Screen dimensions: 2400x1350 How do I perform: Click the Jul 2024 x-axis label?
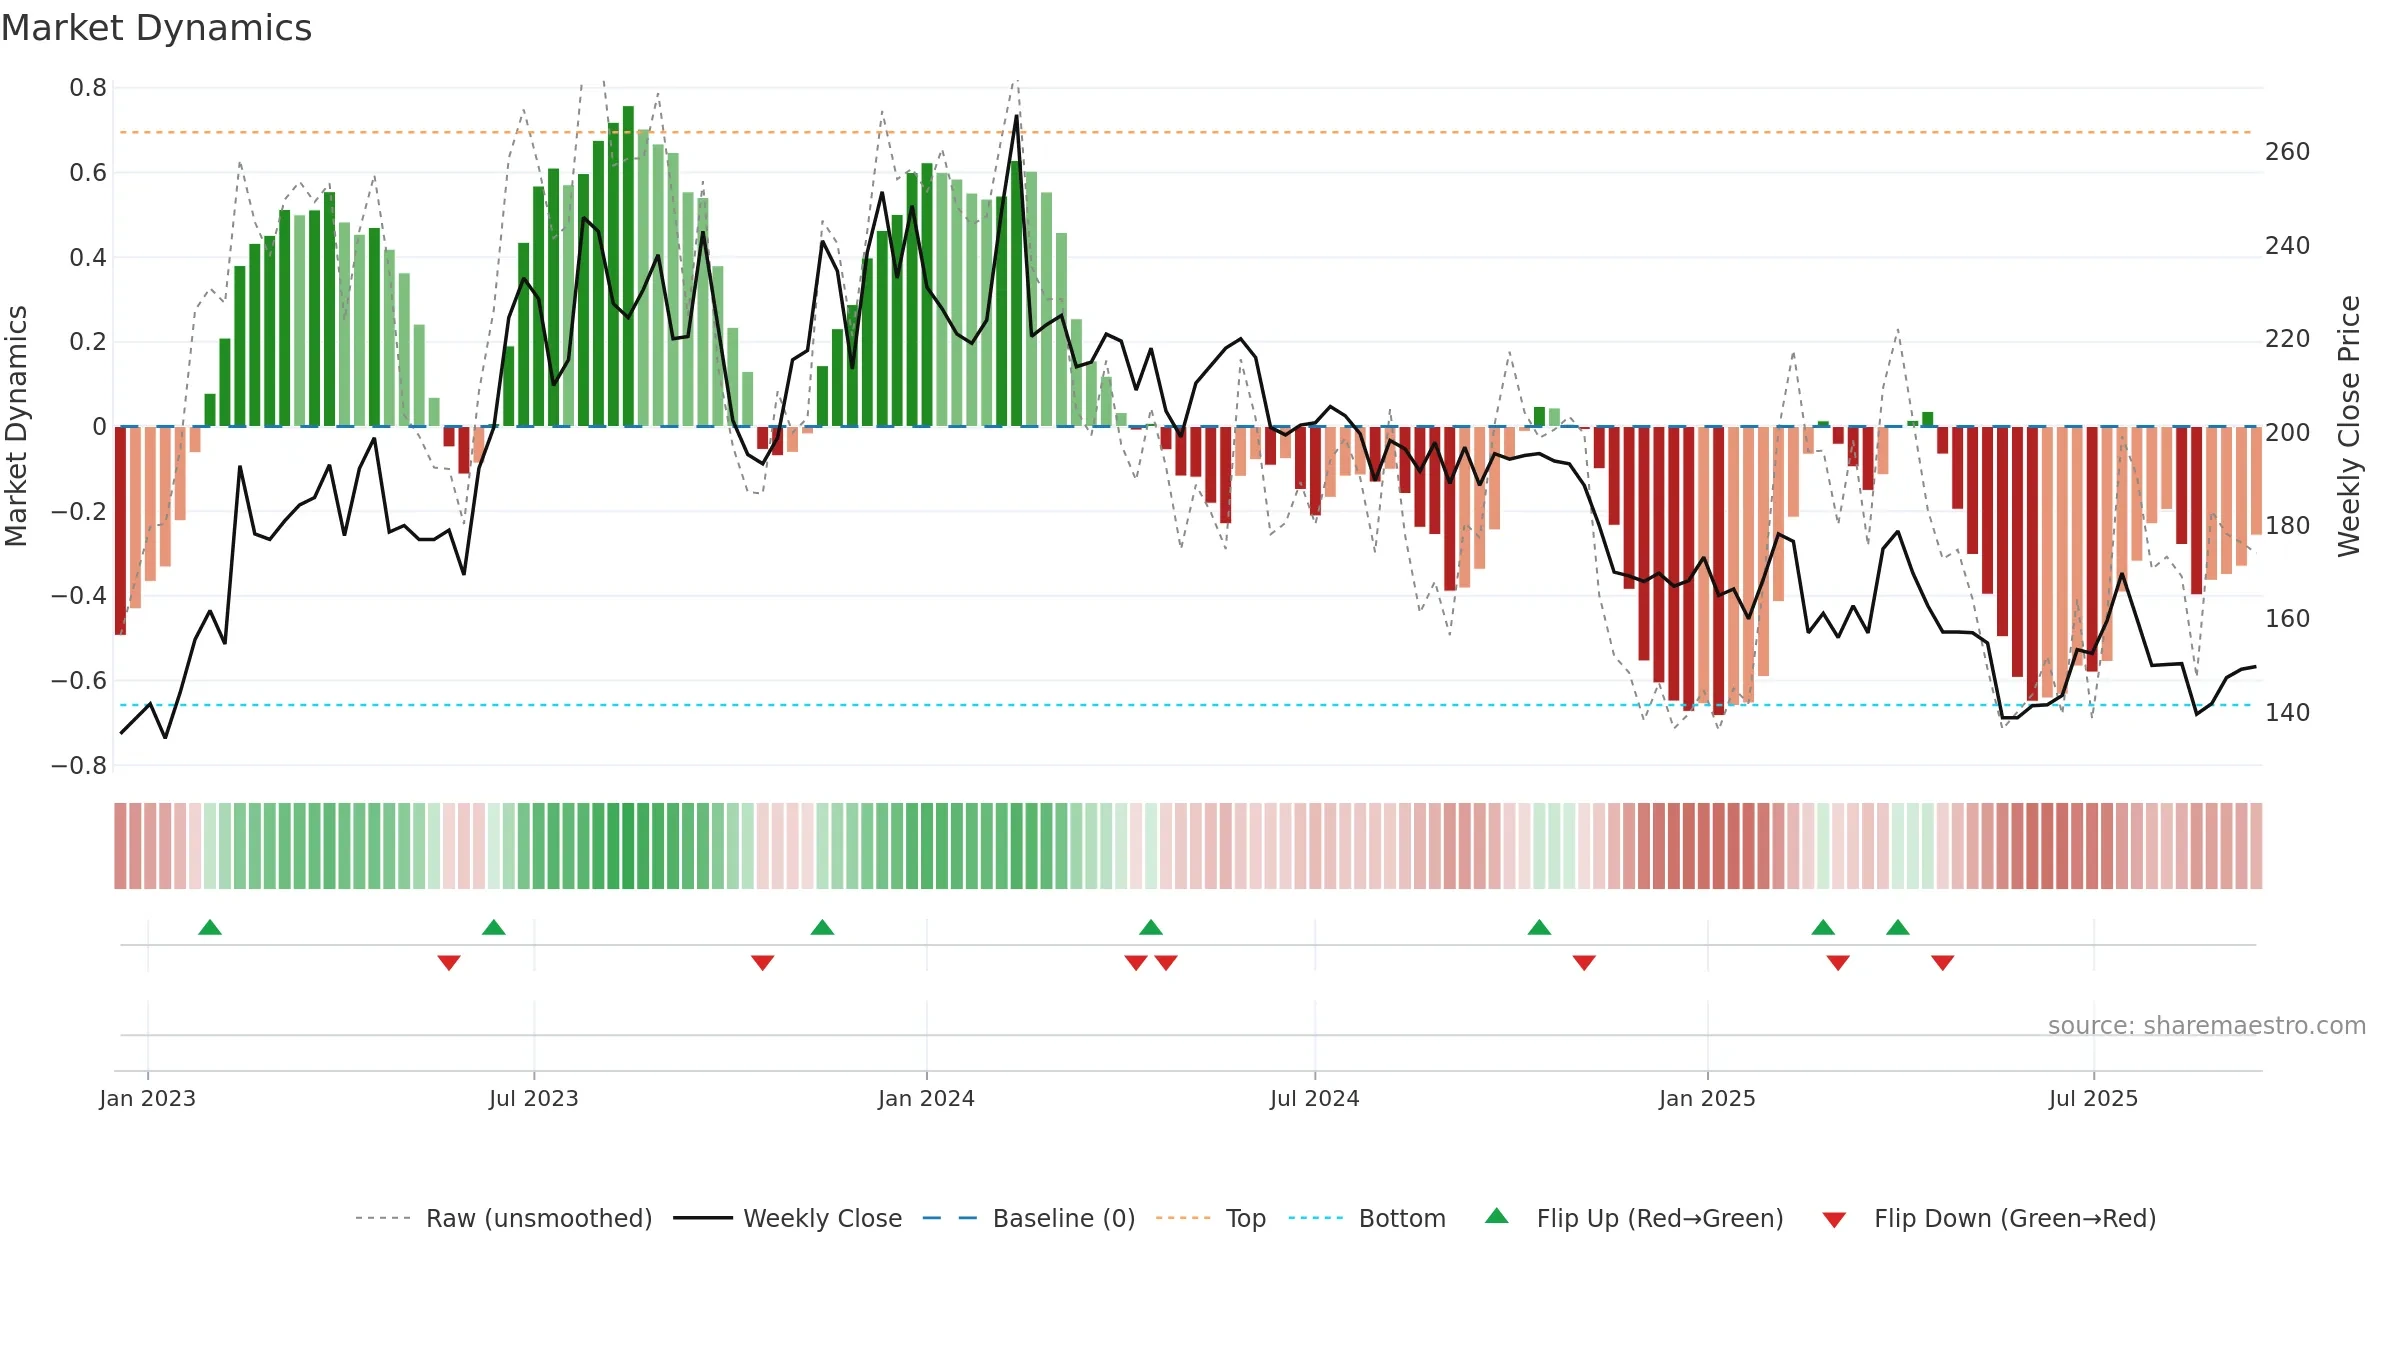coord(1315,1098)
